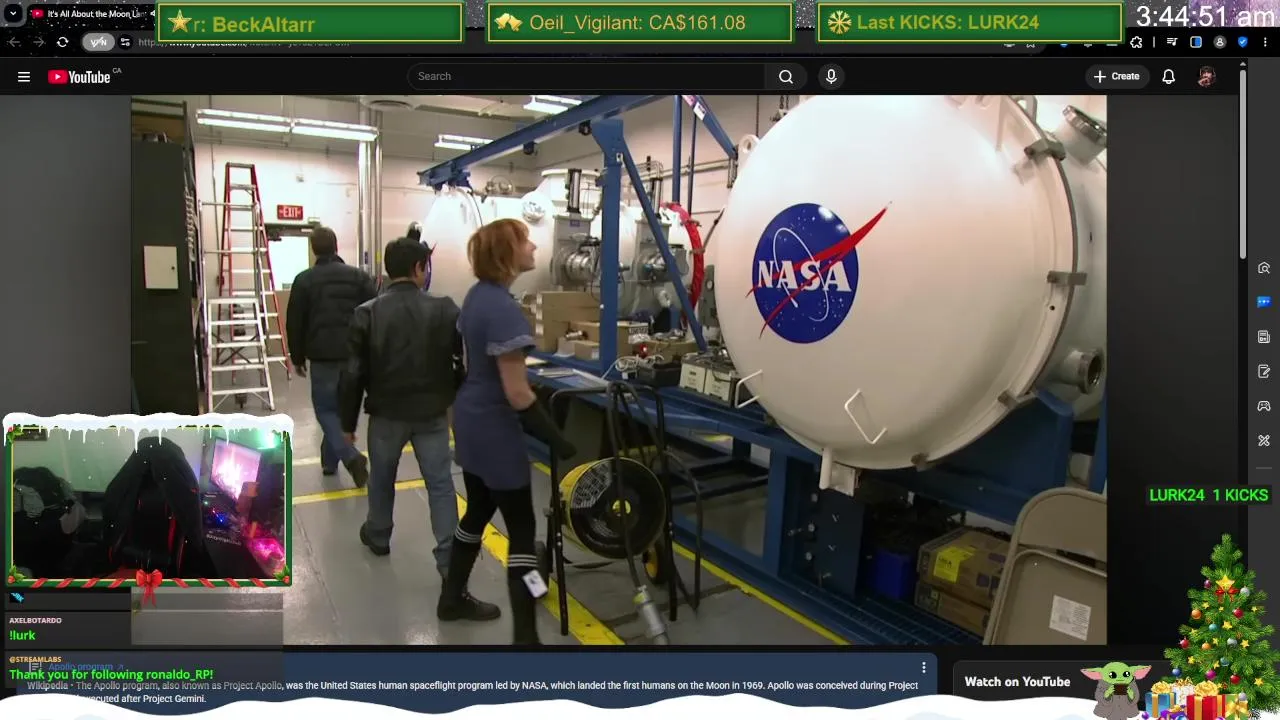This screenshot has height=720, width=1280.
Task: Click the LURK24 1 KICKS label
Action: click(x=1208, y=495)
